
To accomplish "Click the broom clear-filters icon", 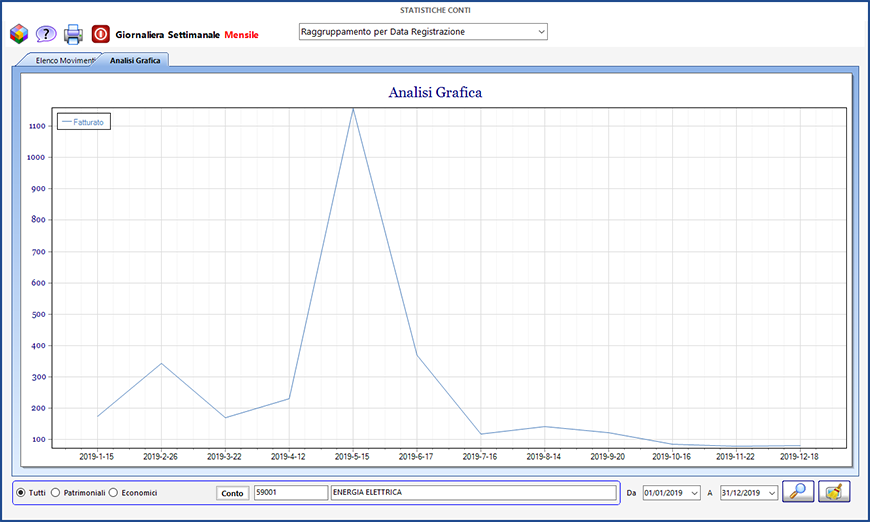I will (x=834, y=492).
